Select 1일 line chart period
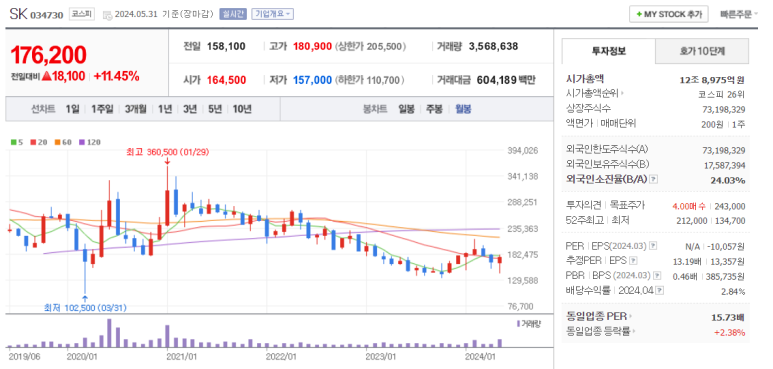This screenshot has width=773, height=369. [72, 109]
